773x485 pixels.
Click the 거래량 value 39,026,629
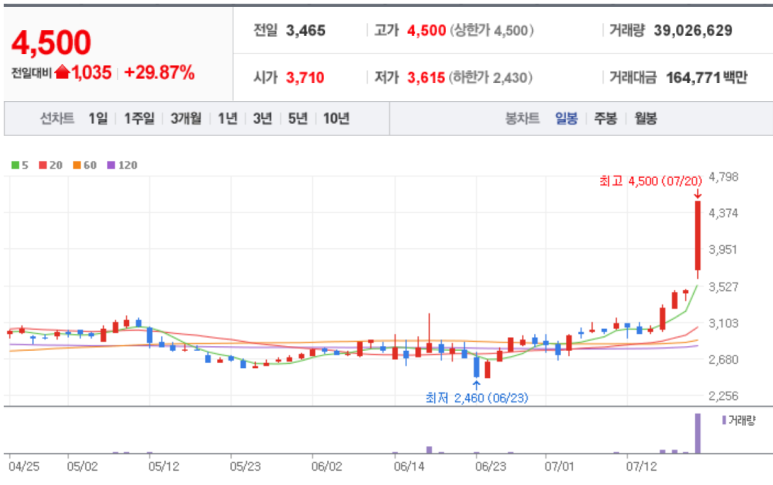click(693, 31)
